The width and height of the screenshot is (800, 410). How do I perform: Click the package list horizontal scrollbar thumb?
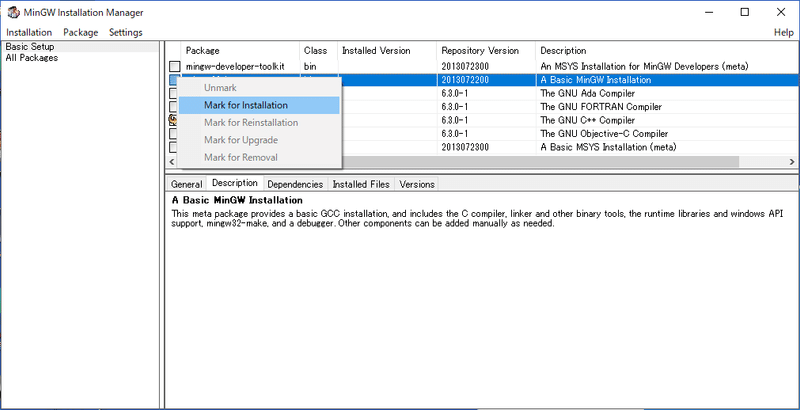coord(540,162)
